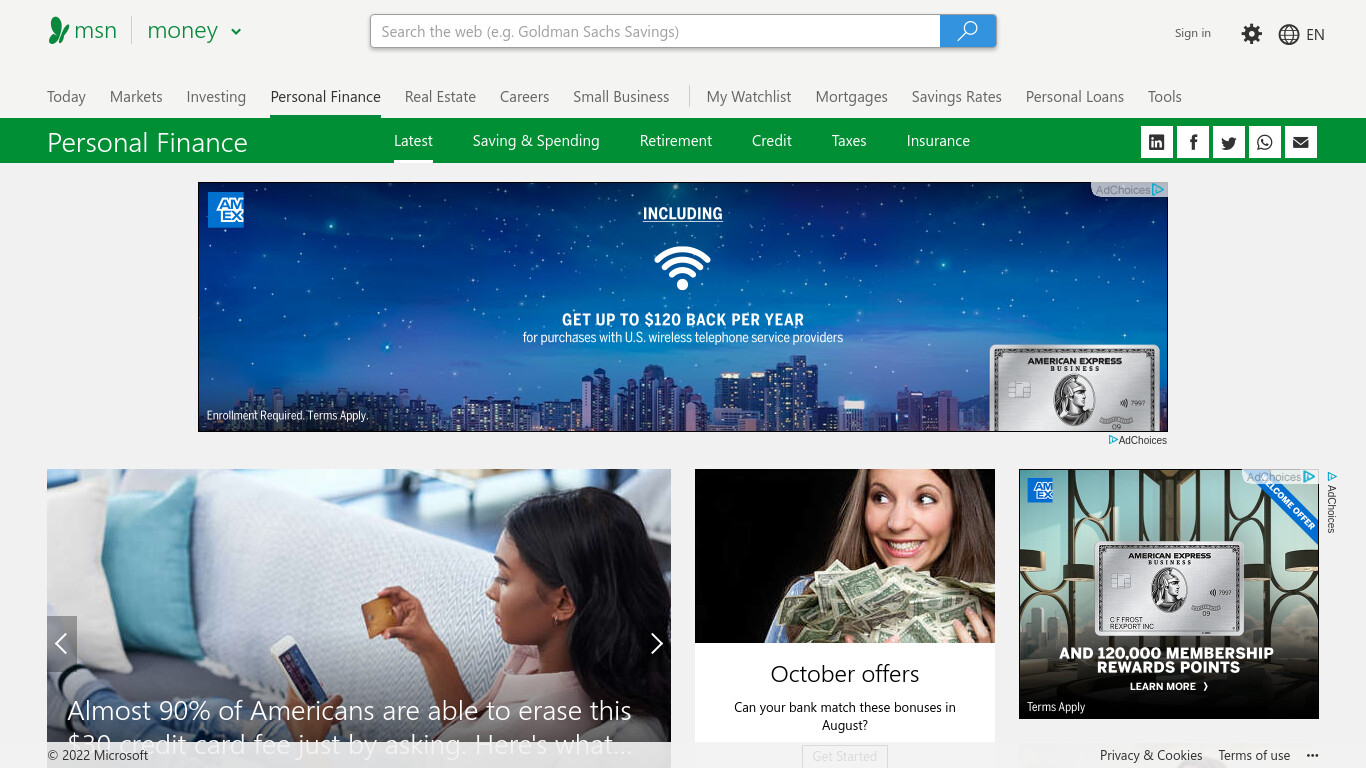Switch to the Markets tab
1366x768 pixels.
(136, 97)
